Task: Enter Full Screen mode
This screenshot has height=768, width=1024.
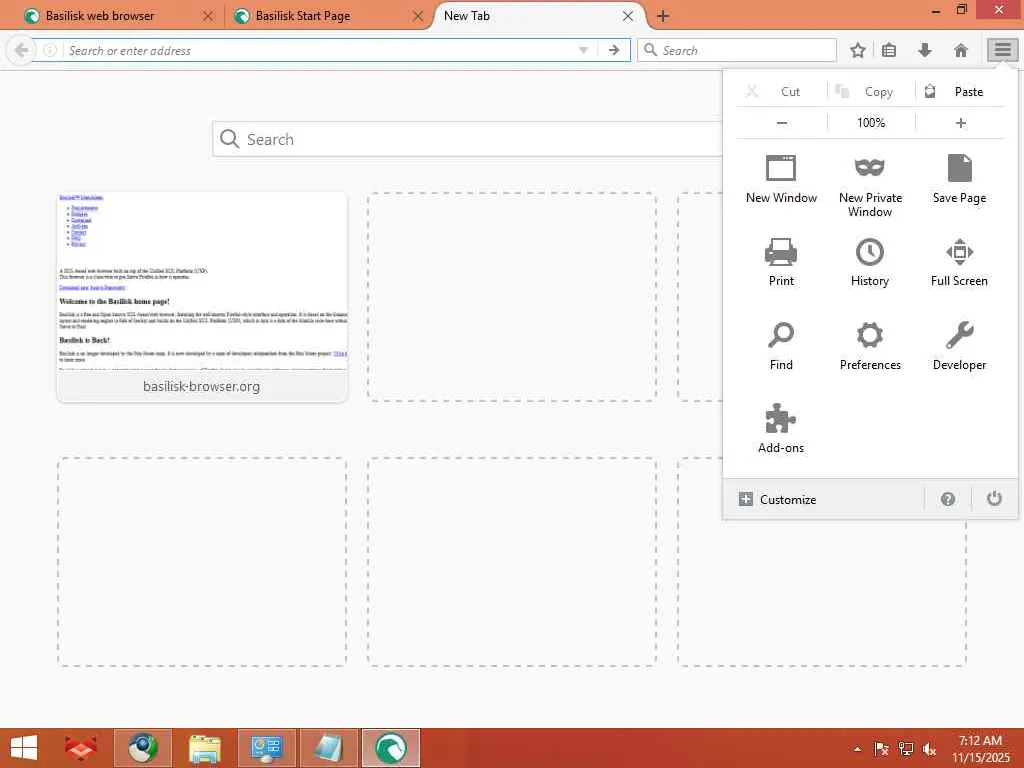Action: [x=959, y=262]
